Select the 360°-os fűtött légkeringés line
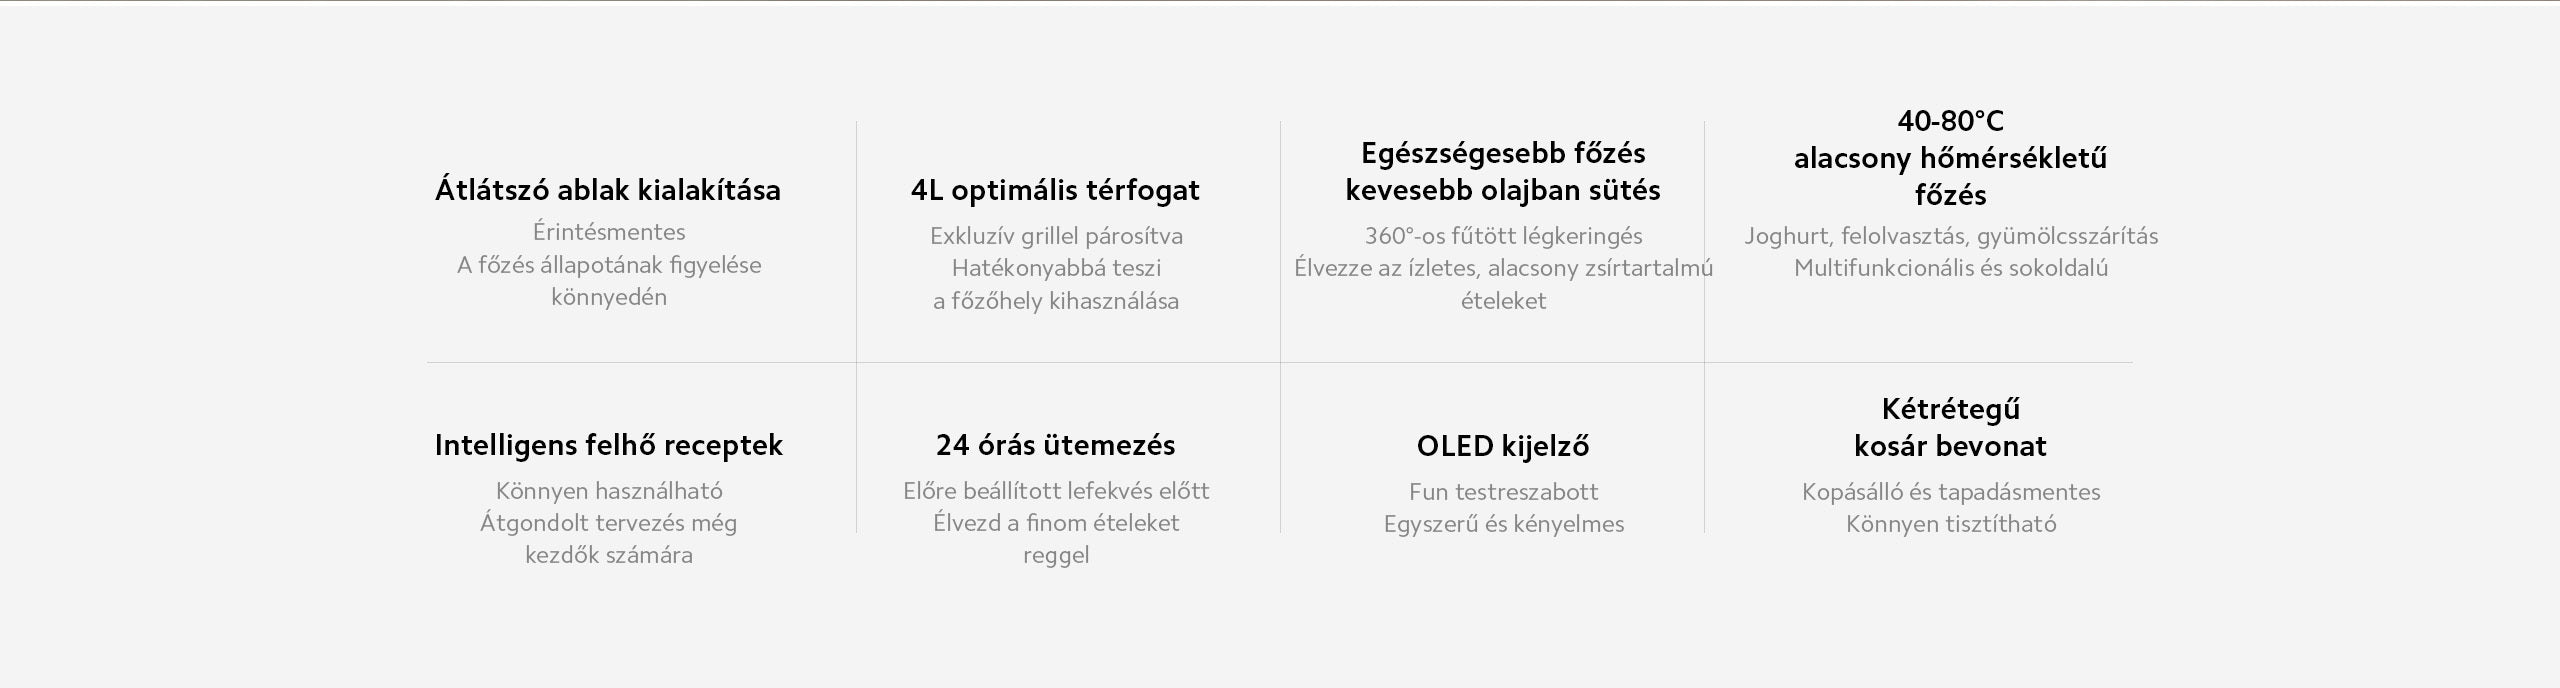Viewport: 2560px width, 688px height. pyautogui.click(x=1504, y=236)
